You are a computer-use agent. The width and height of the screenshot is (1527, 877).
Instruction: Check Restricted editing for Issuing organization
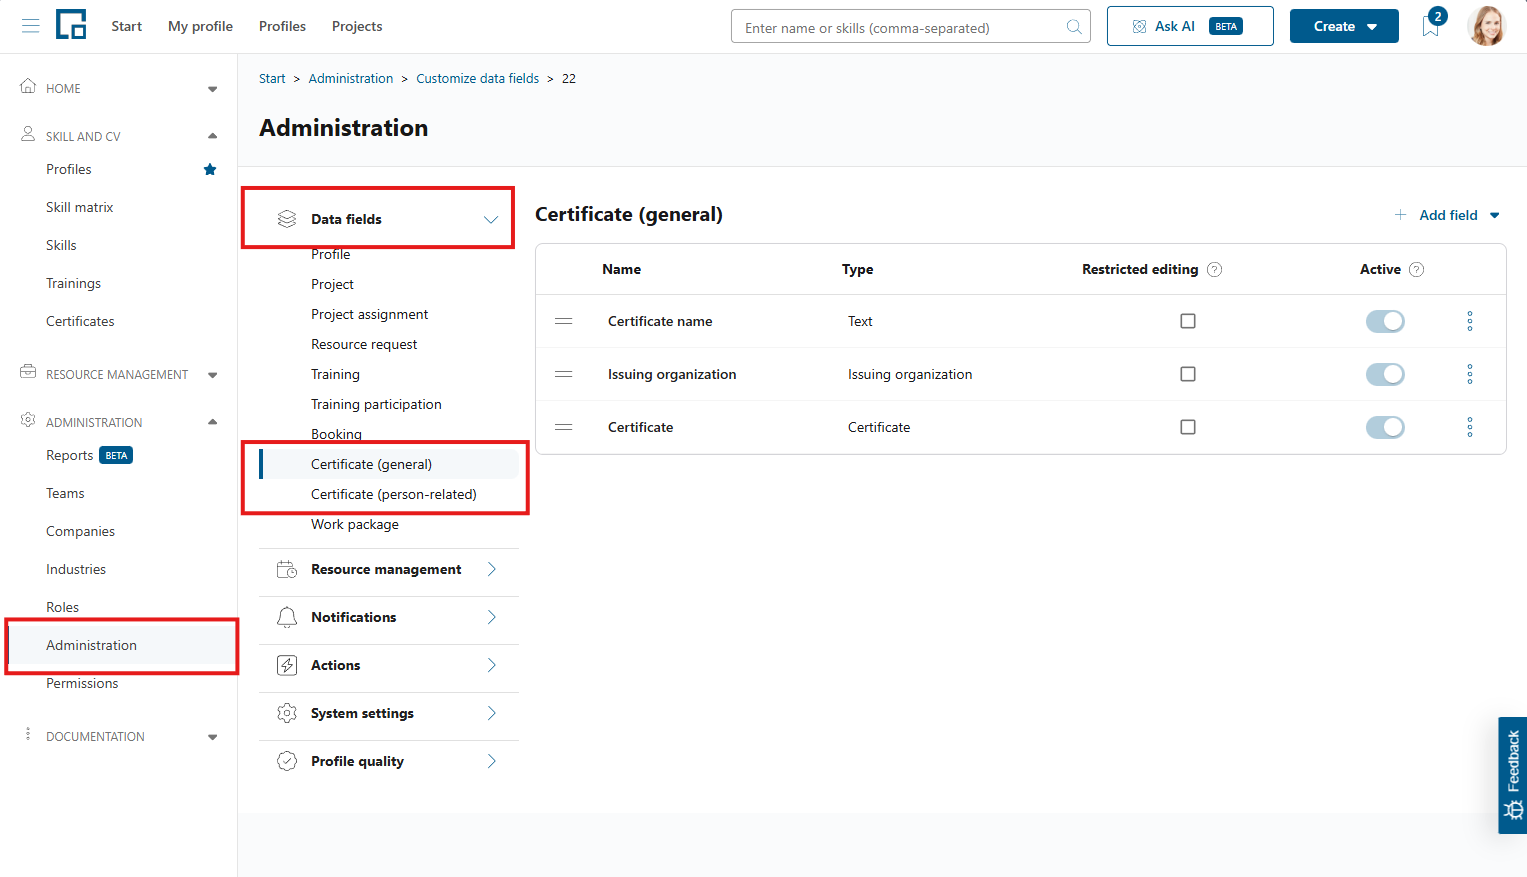(1188, 374)
